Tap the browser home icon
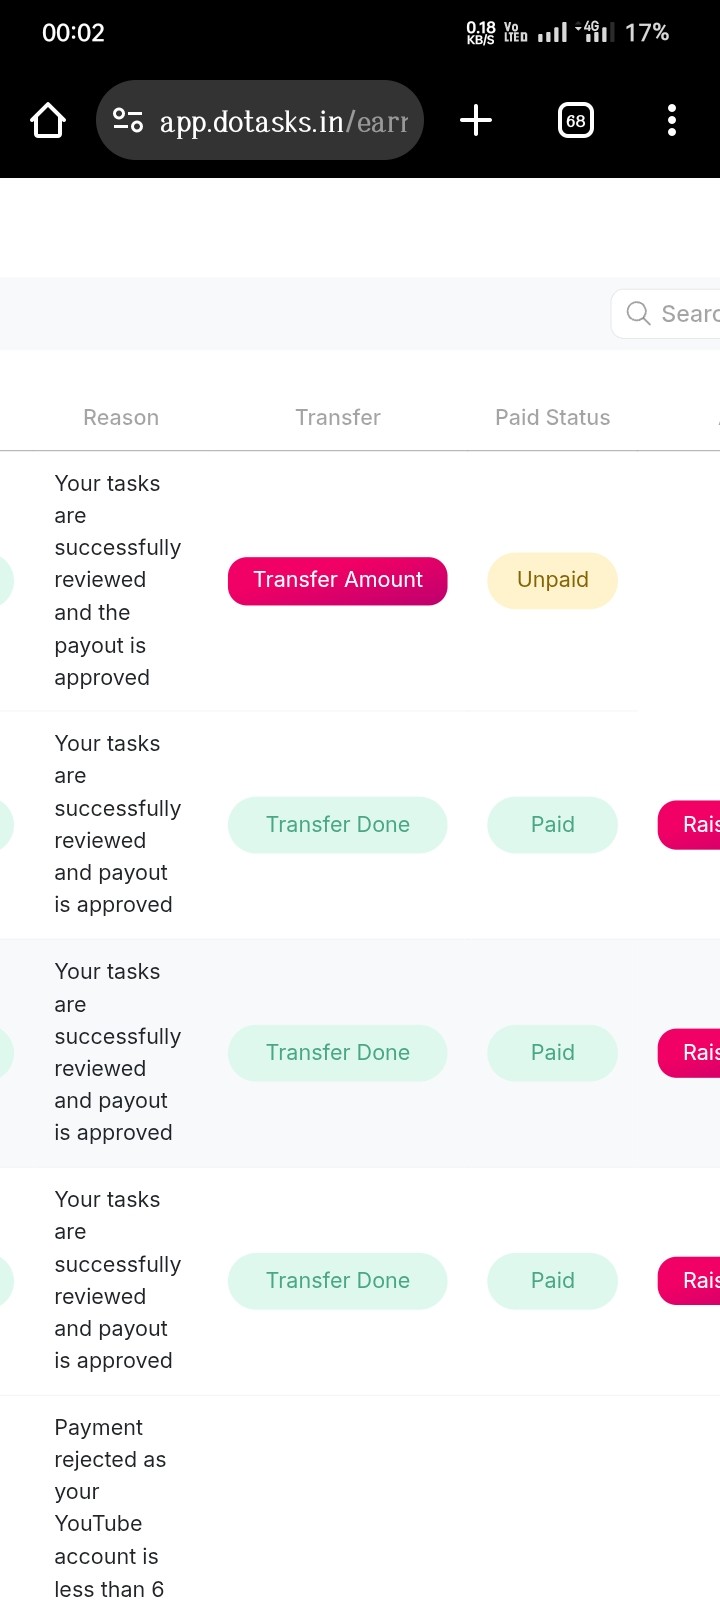 click(x=48, y=121)
